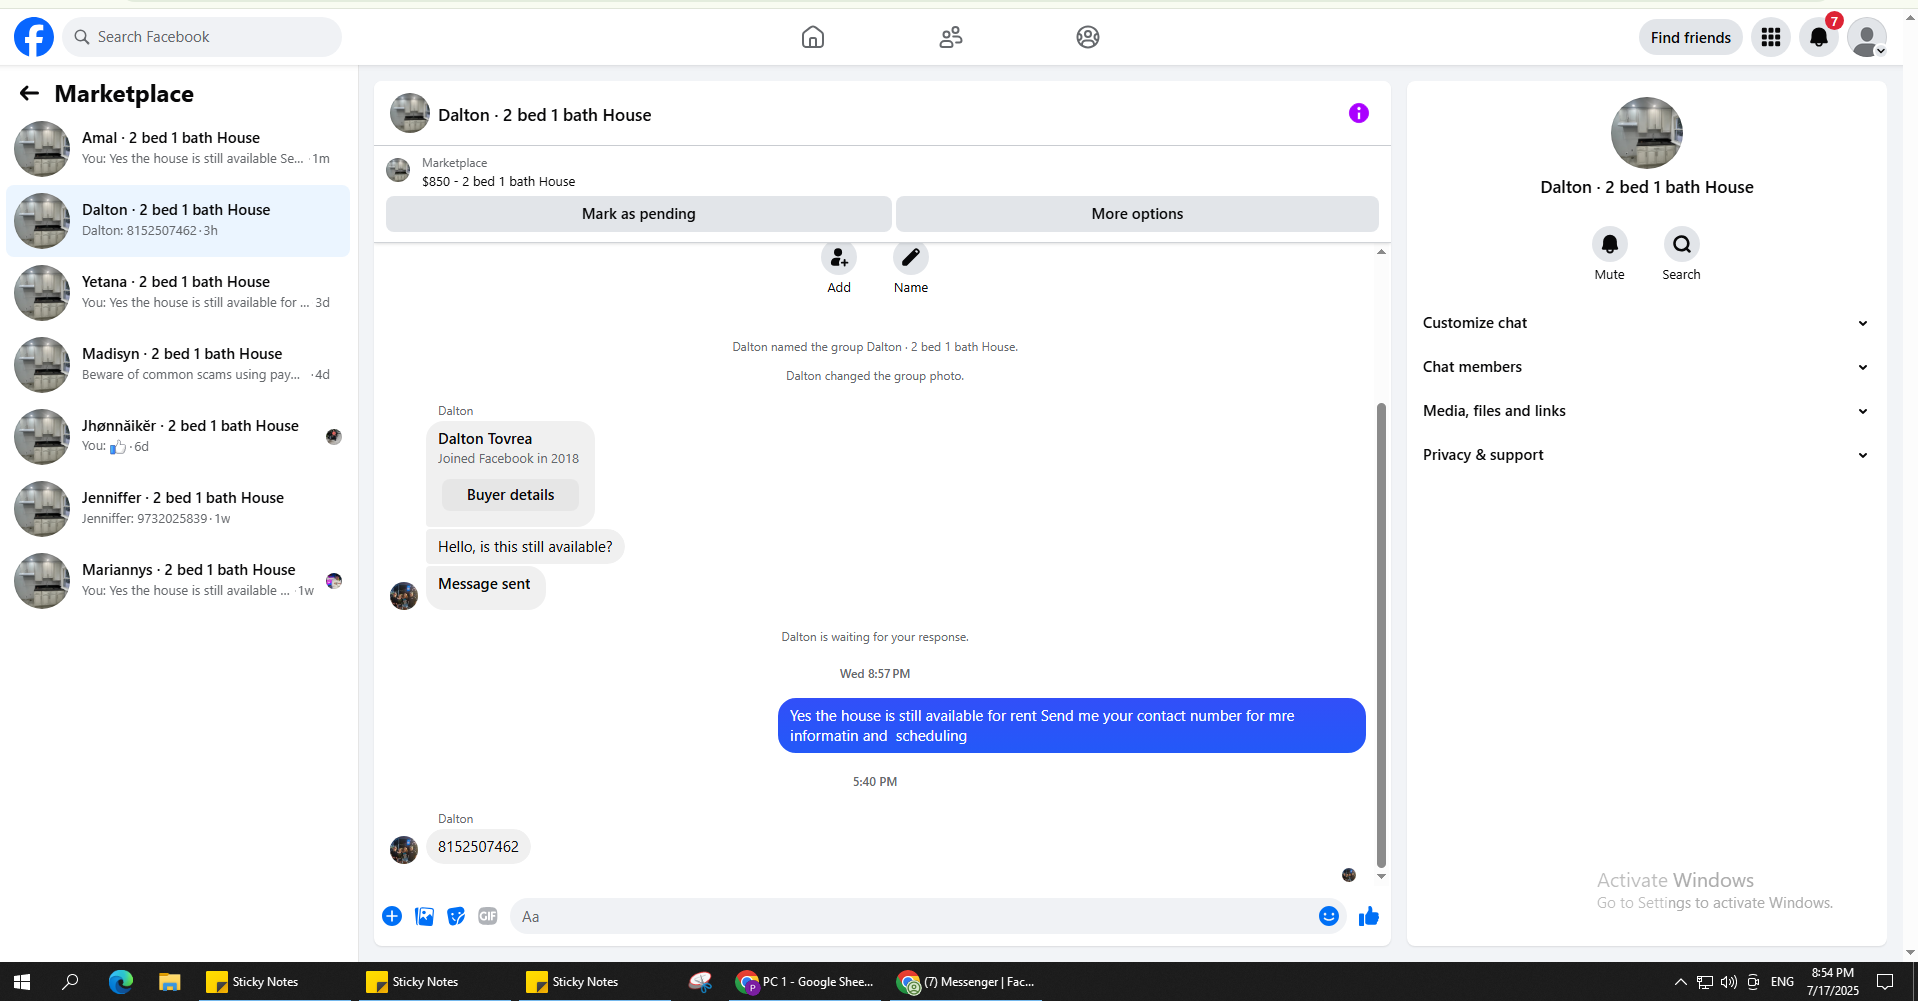
Task: Click the Facebook logo
Action: pos(34,37)
